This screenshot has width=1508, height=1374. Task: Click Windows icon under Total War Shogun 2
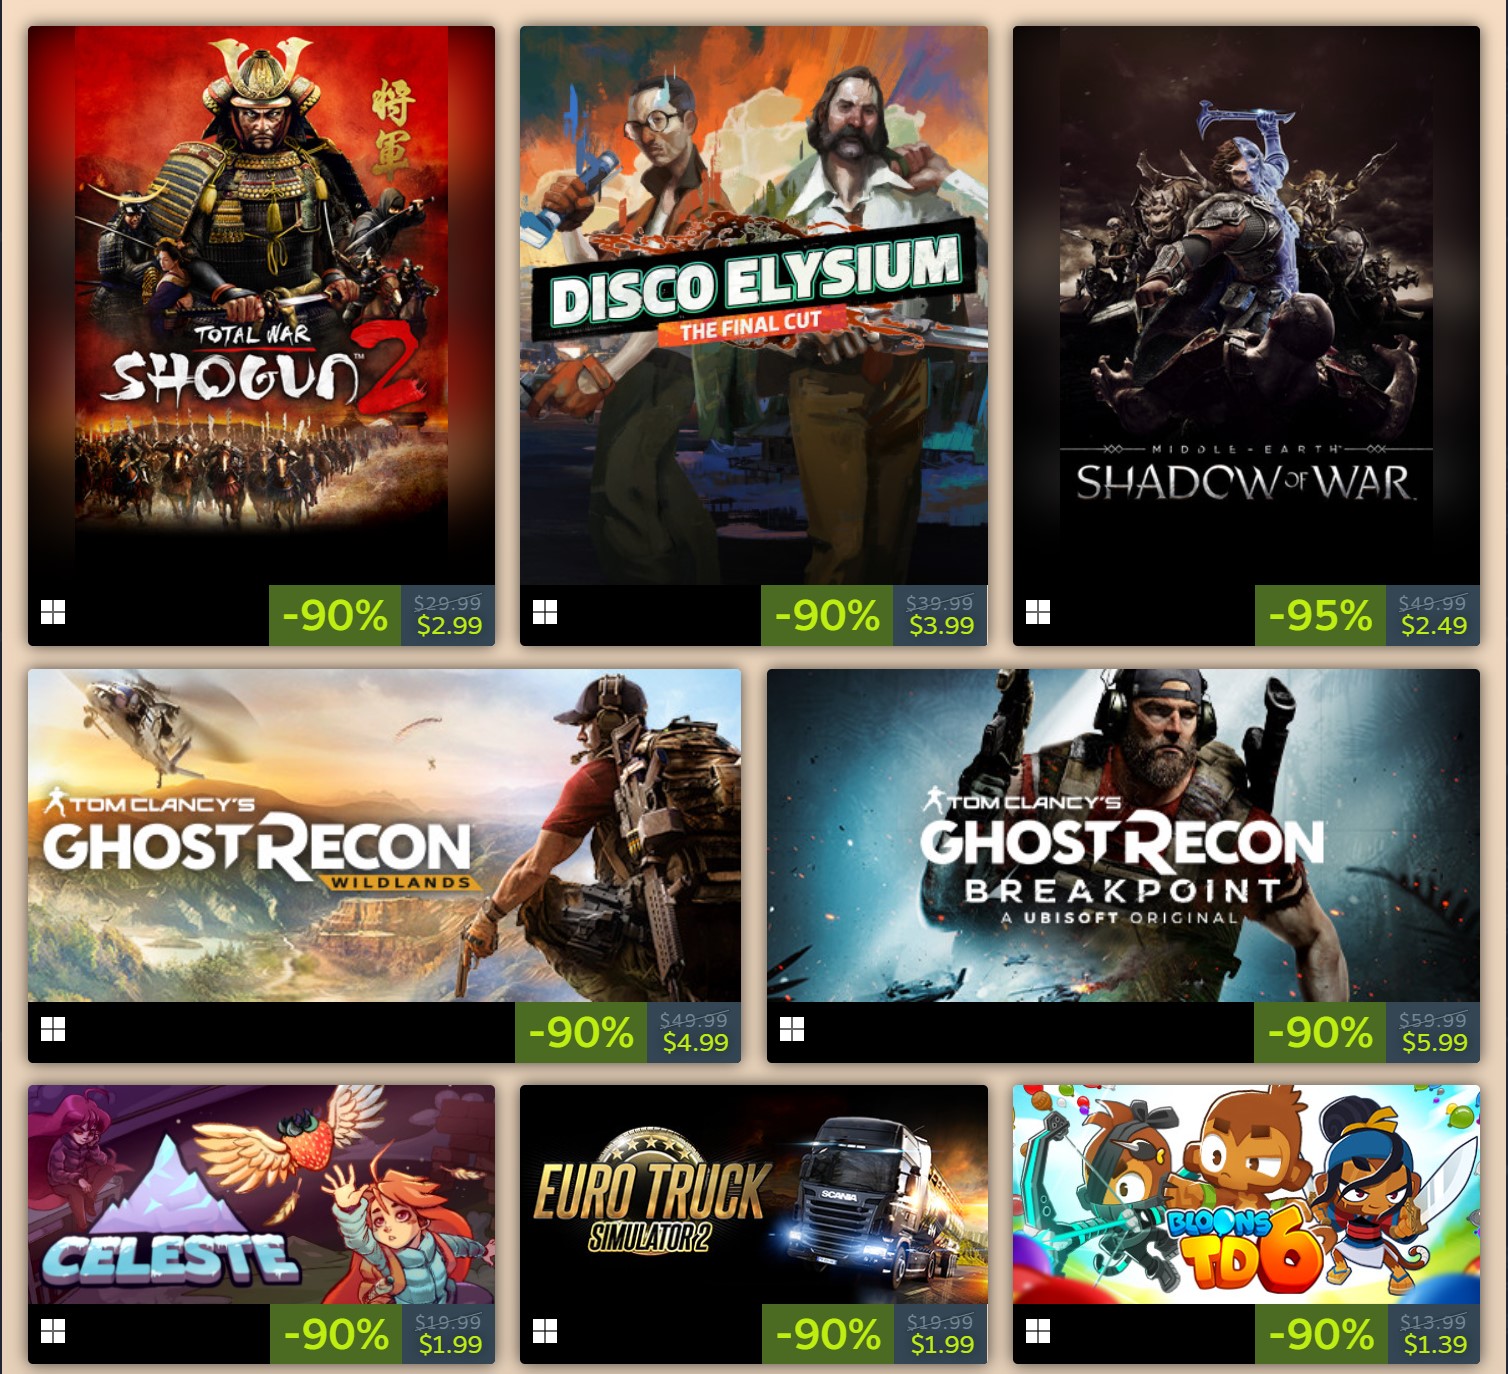coord(53,612)
